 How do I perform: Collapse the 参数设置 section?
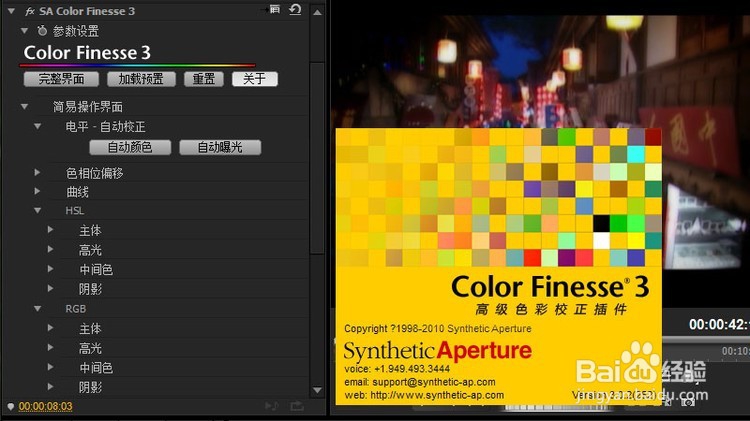click(24, 31)
